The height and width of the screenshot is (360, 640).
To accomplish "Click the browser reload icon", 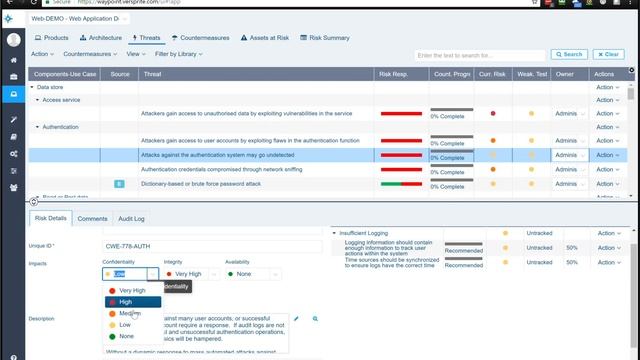I will coord(34,2).
